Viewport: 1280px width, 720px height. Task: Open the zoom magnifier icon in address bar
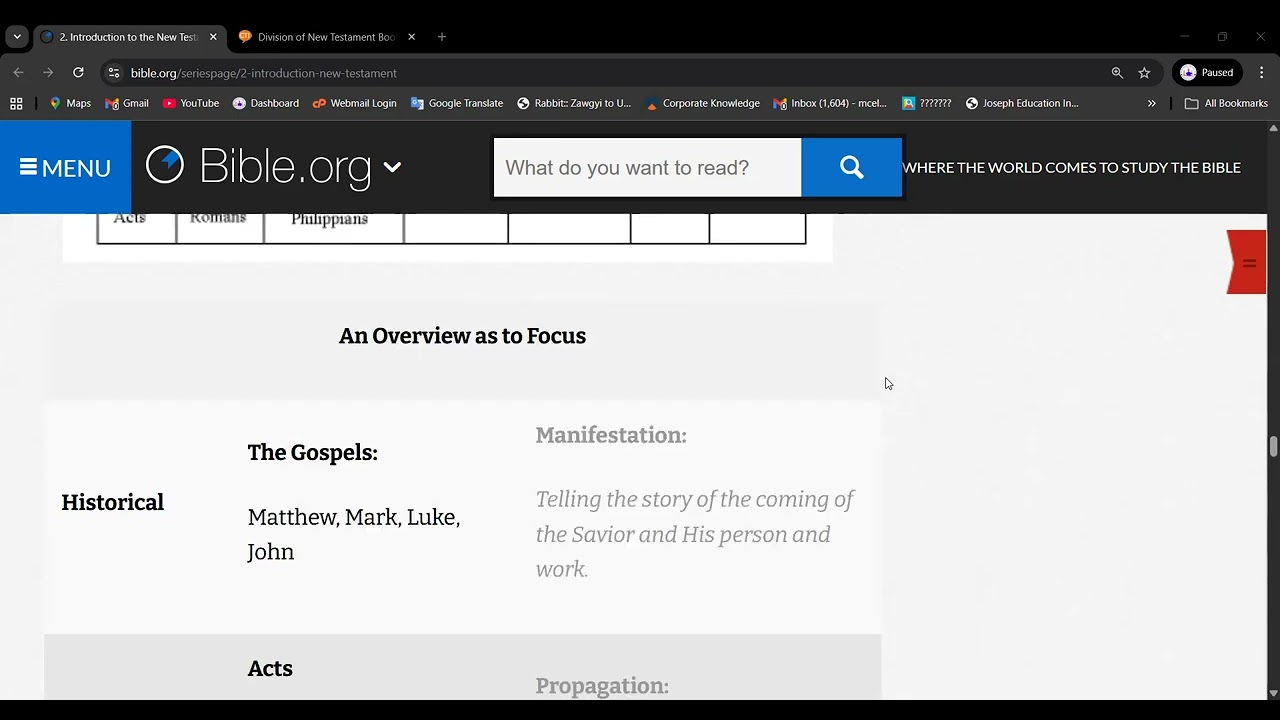[1117, 73]
